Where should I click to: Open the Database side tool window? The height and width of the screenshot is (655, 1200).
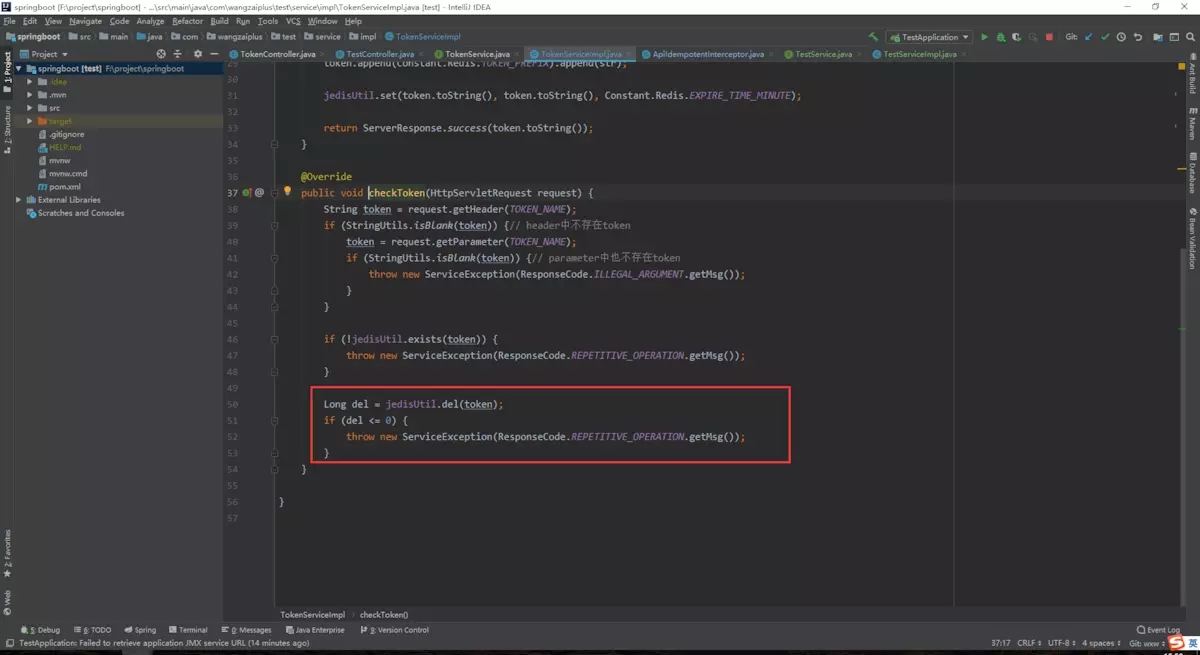click(x=1192, y=173)
